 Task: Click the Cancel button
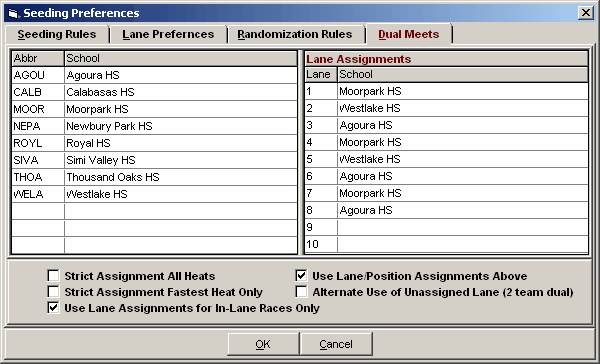click(x=336, y=344)
